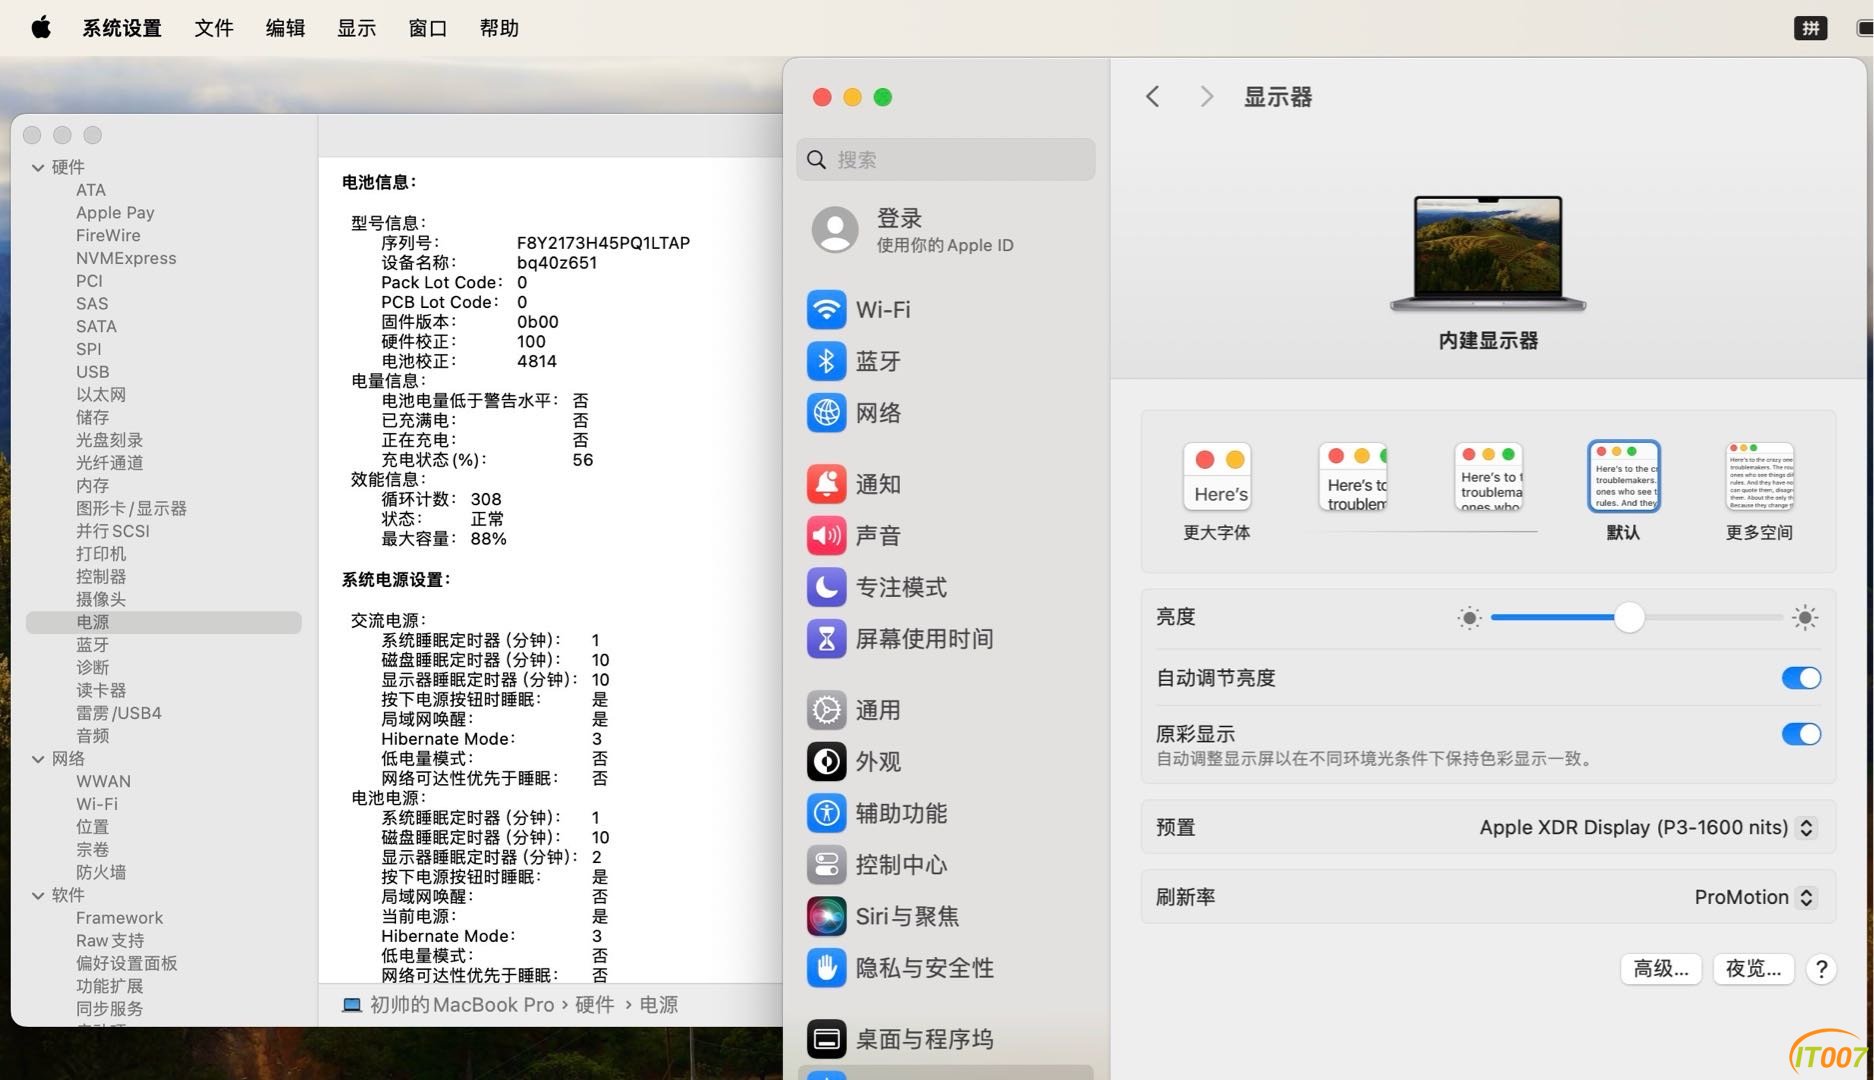Open Notifications (通知) settings icon
This screenshot has height=1080, width=1874.
[x=826, y=484]
